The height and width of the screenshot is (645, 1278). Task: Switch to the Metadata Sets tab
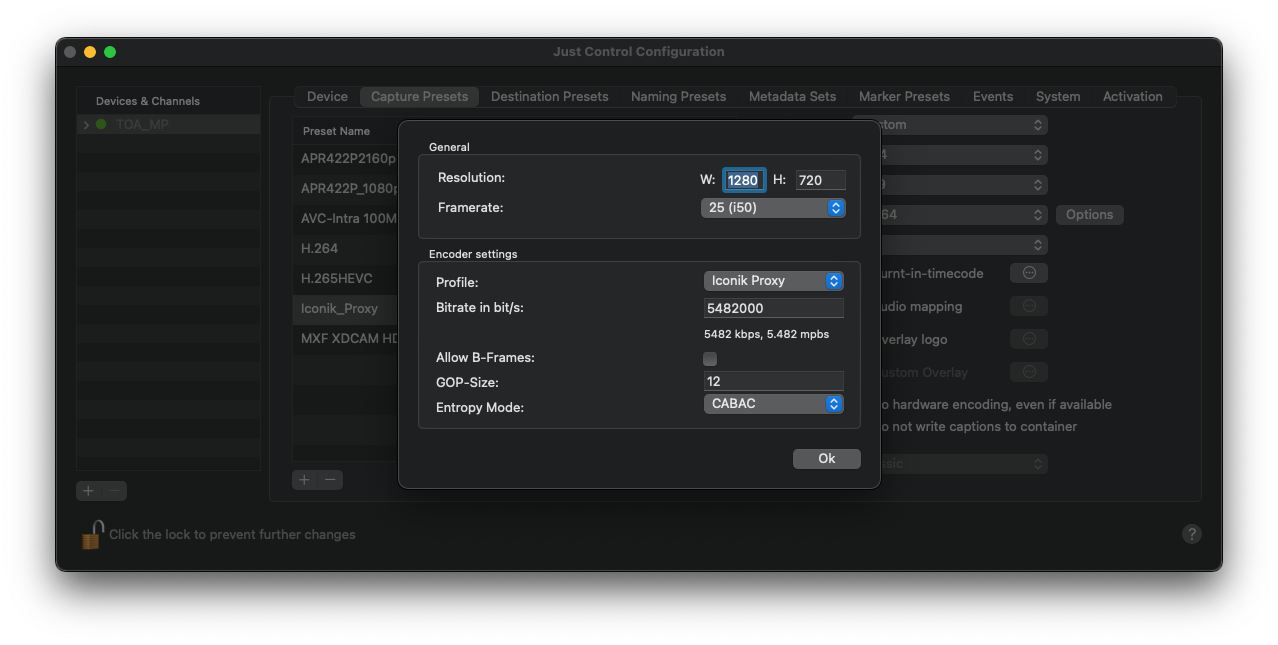(x=792, y=97)
